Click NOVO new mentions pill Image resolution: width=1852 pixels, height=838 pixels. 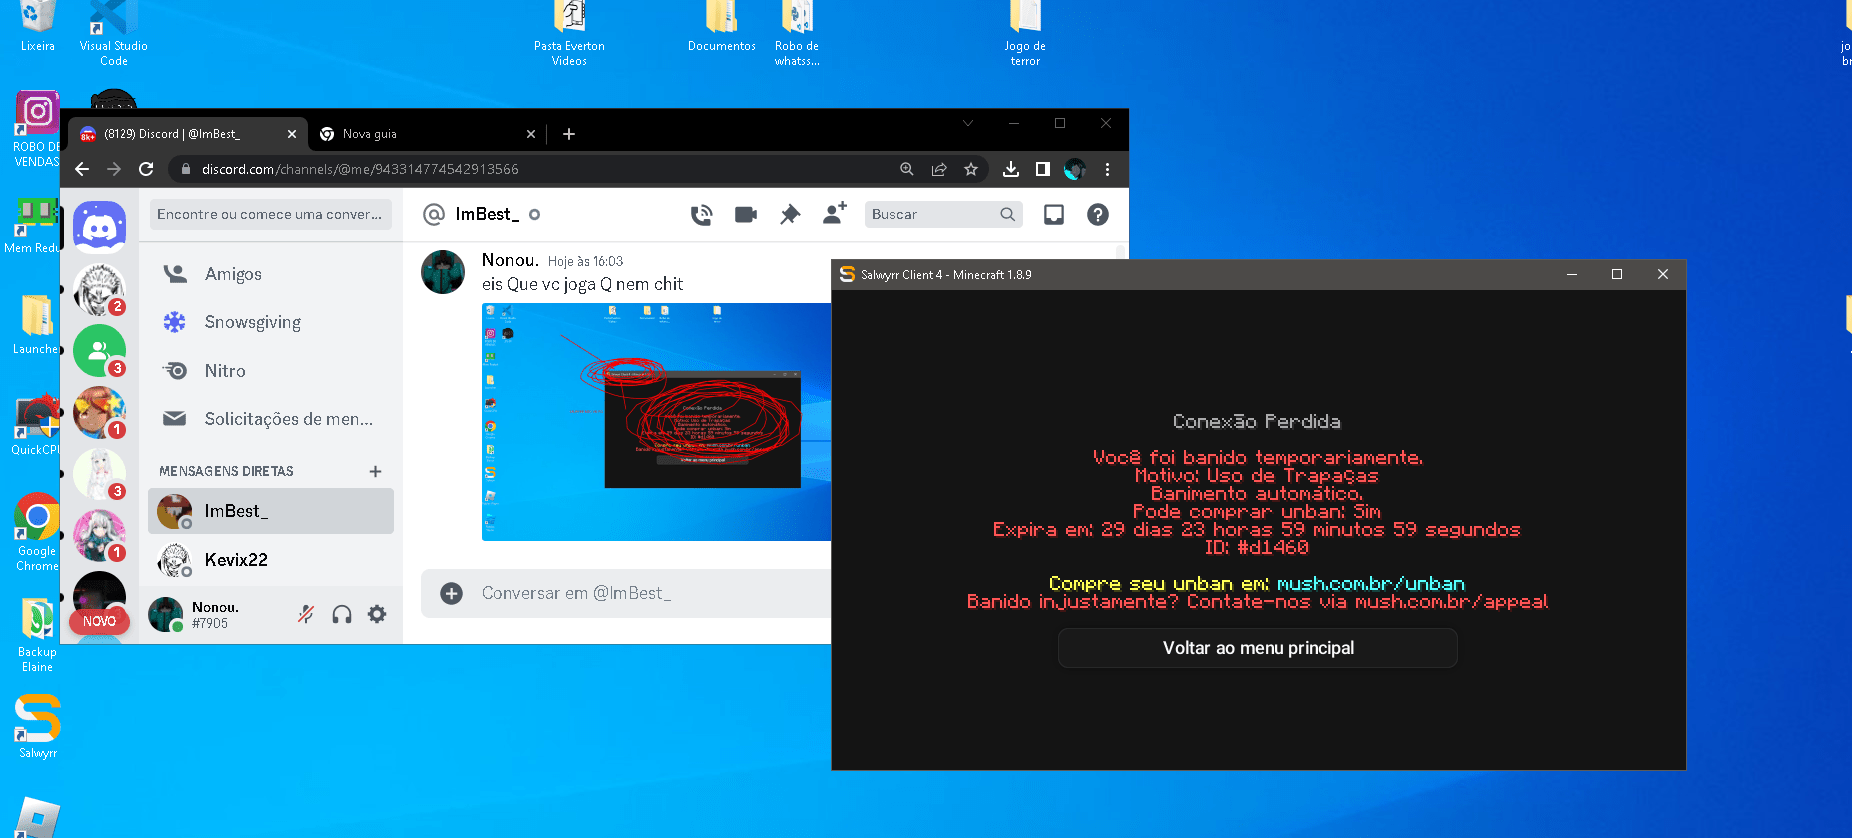[99, 621]
